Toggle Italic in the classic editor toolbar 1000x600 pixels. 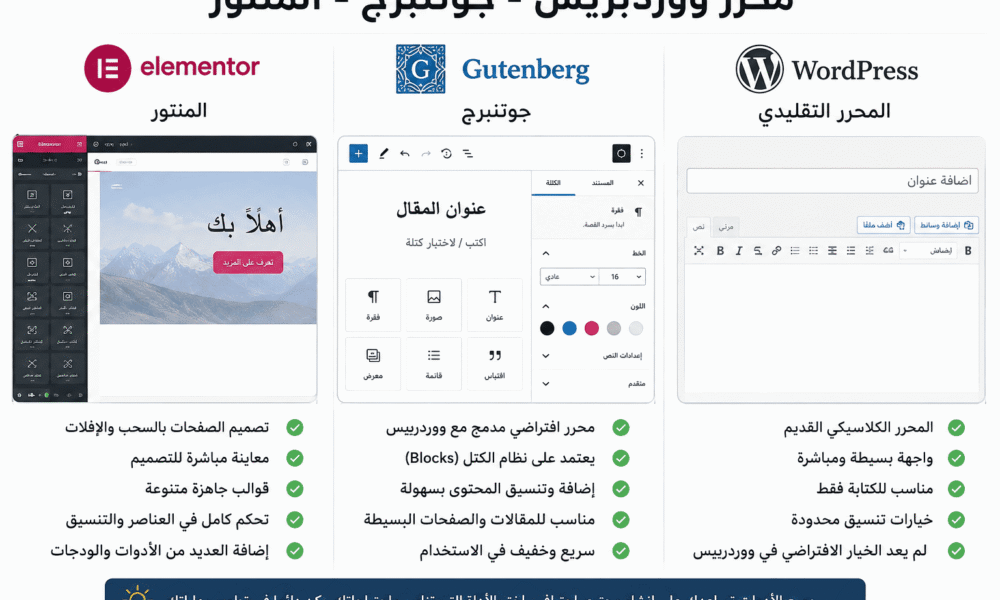pos(739,251)
